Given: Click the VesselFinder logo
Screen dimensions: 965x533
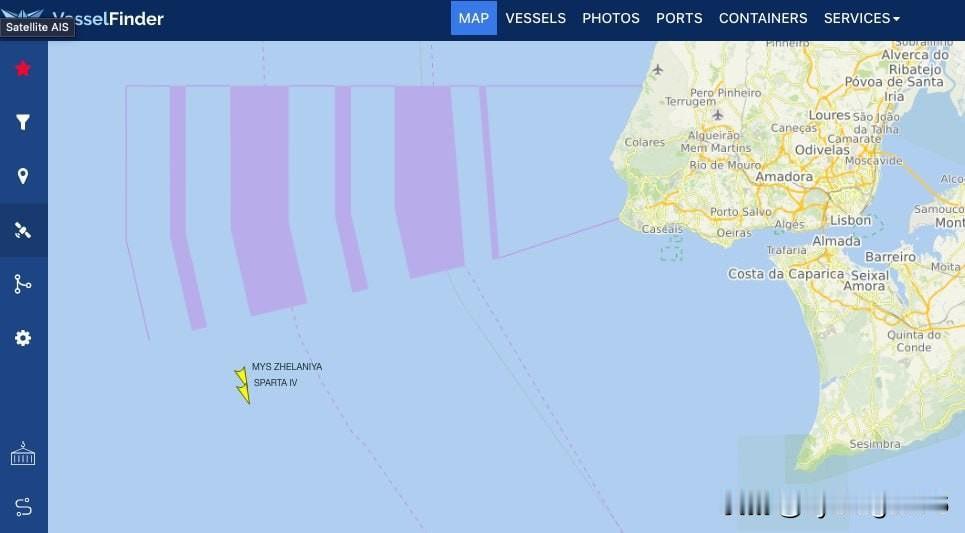Looking at the screenshot, I should [83, 18].
